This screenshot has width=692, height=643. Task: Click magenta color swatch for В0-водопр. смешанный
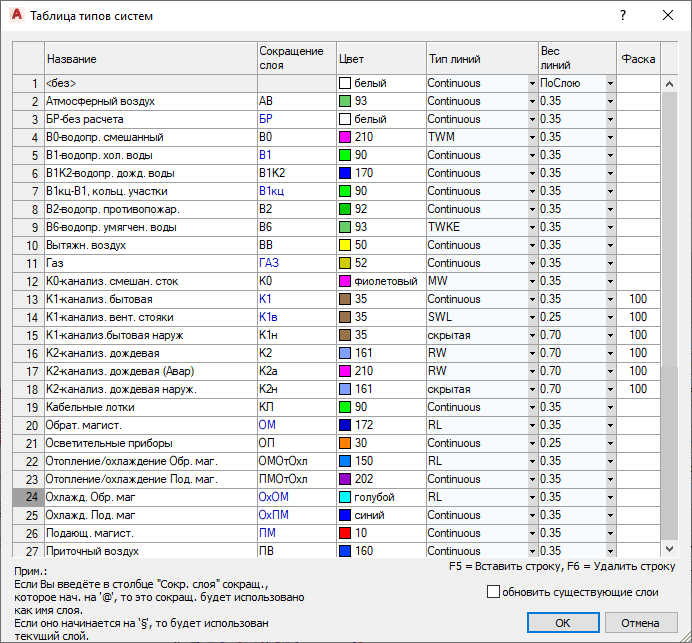345,137
